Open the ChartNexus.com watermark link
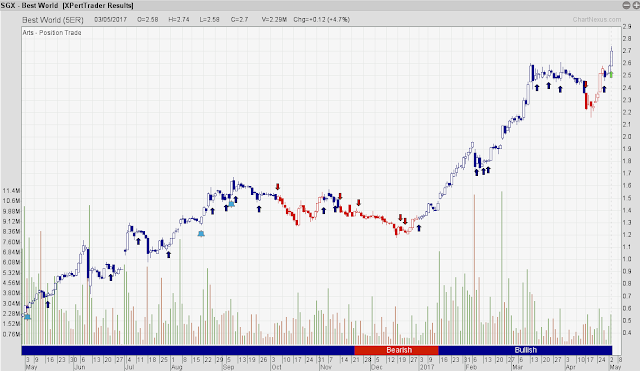This screenshot has height=371, width=640. coord(597,19)
